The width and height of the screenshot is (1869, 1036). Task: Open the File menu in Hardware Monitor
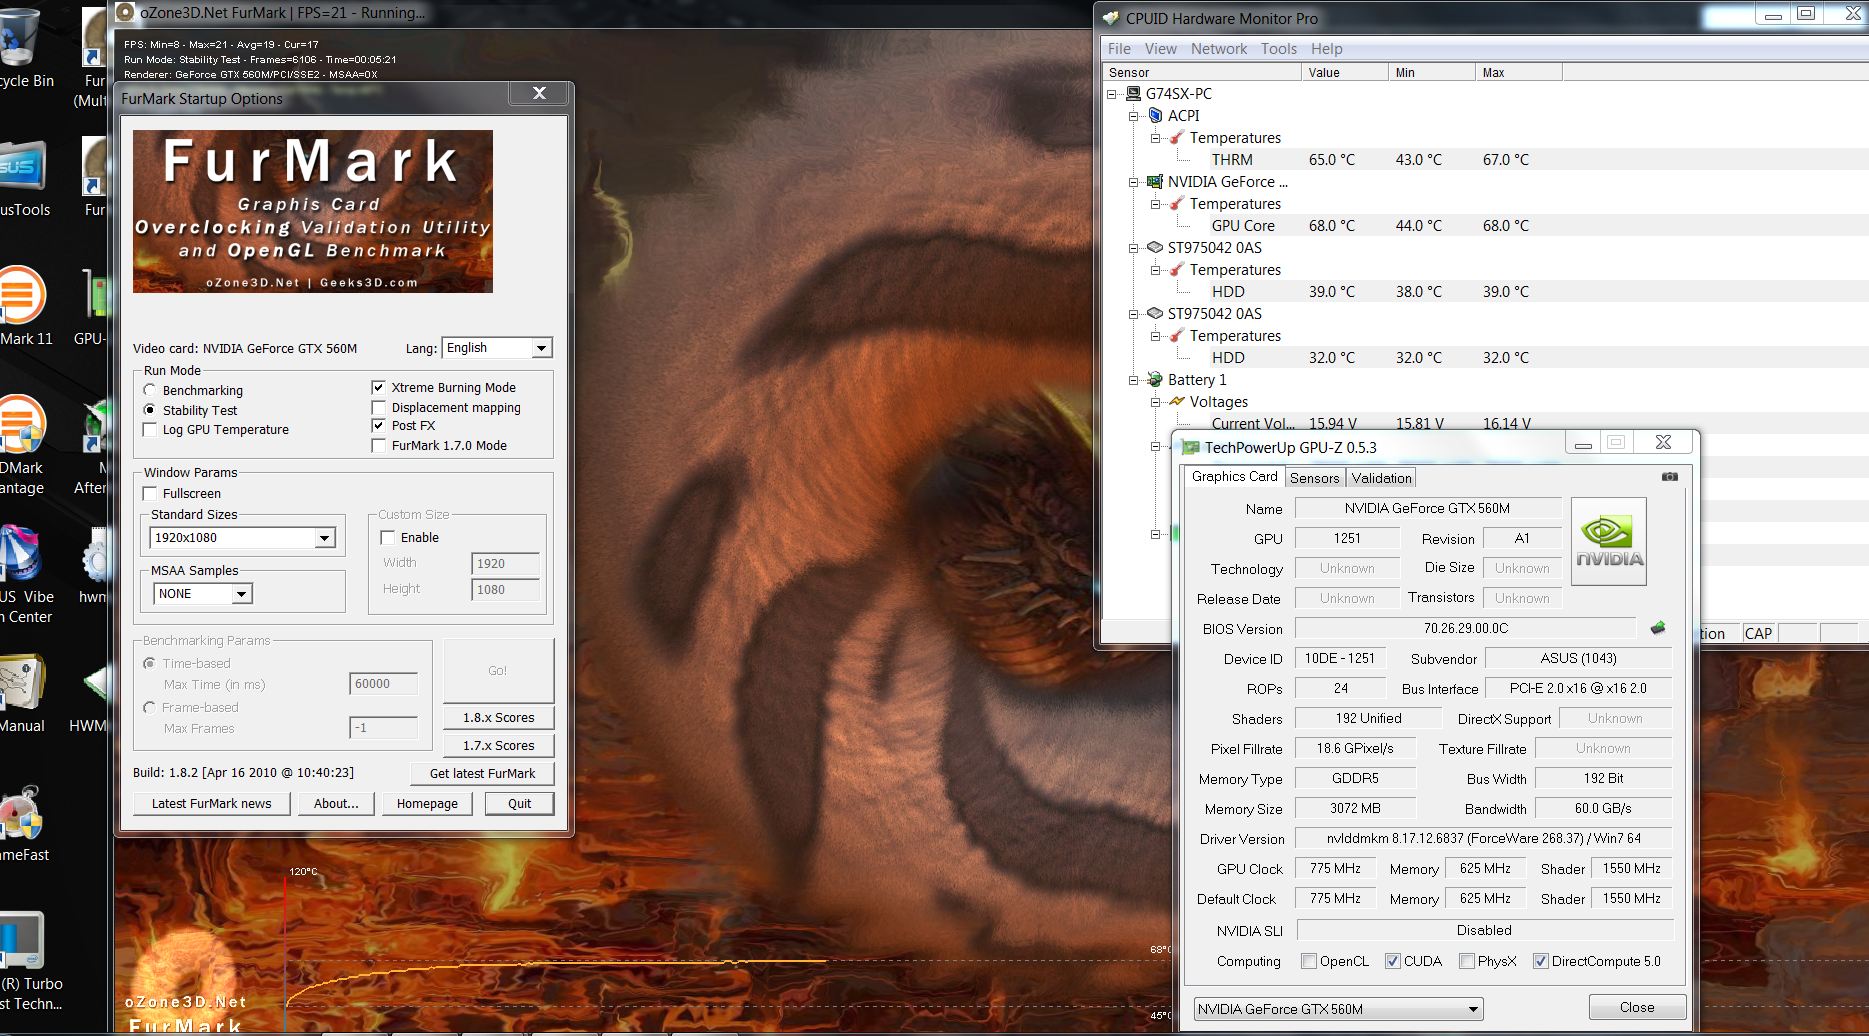coord(1119,48)
